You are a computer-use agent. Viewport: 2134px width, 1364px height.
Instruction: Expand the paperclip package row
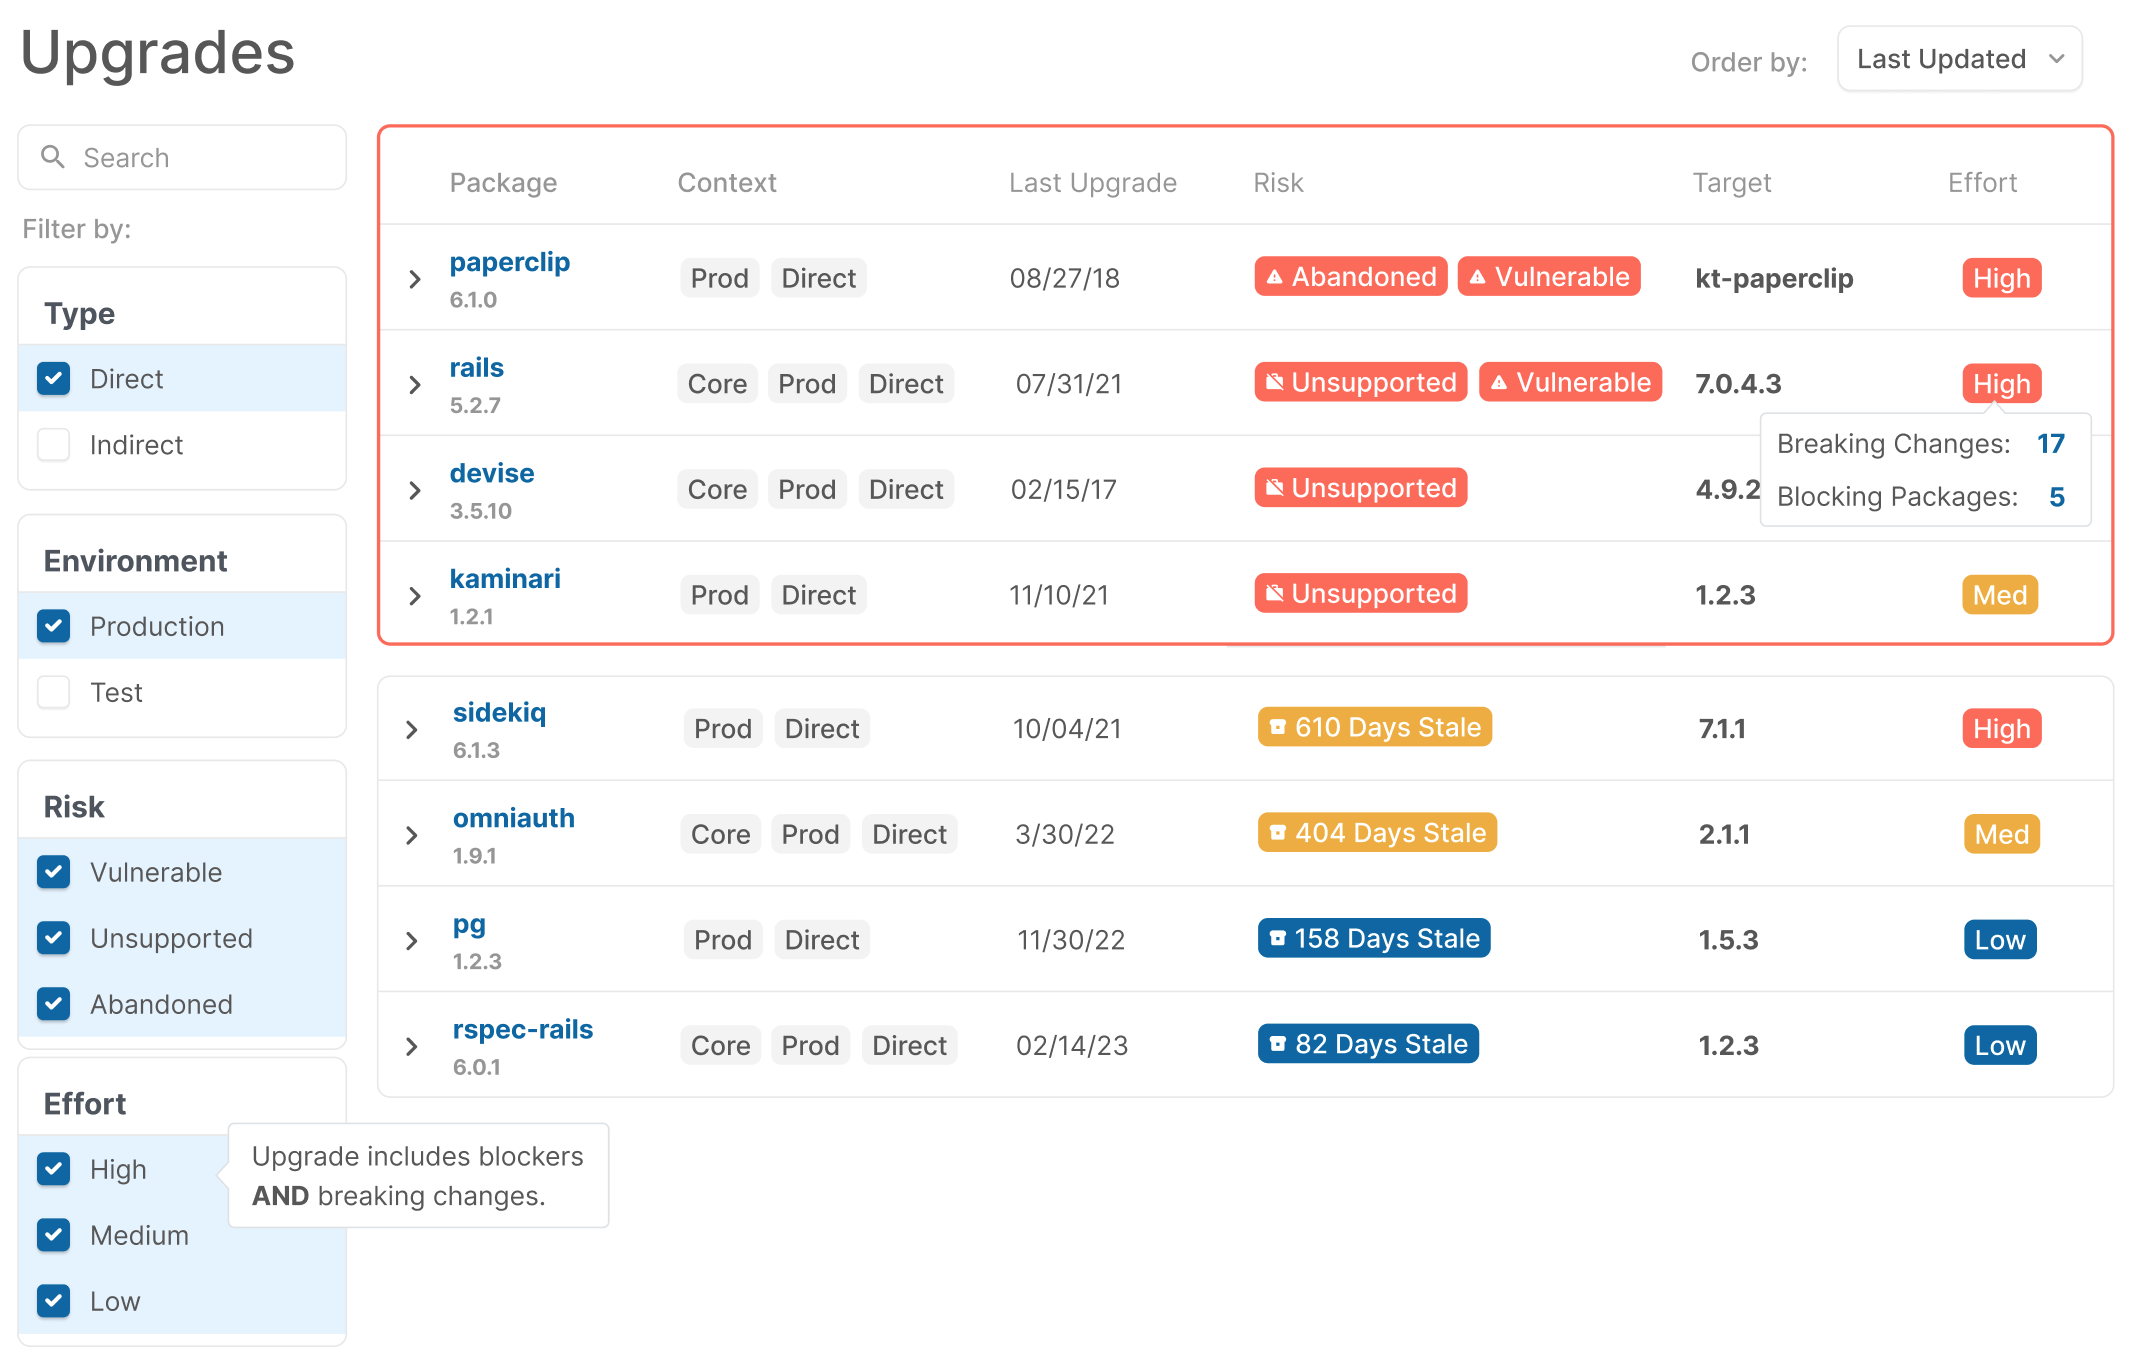(x=415, y=279)
